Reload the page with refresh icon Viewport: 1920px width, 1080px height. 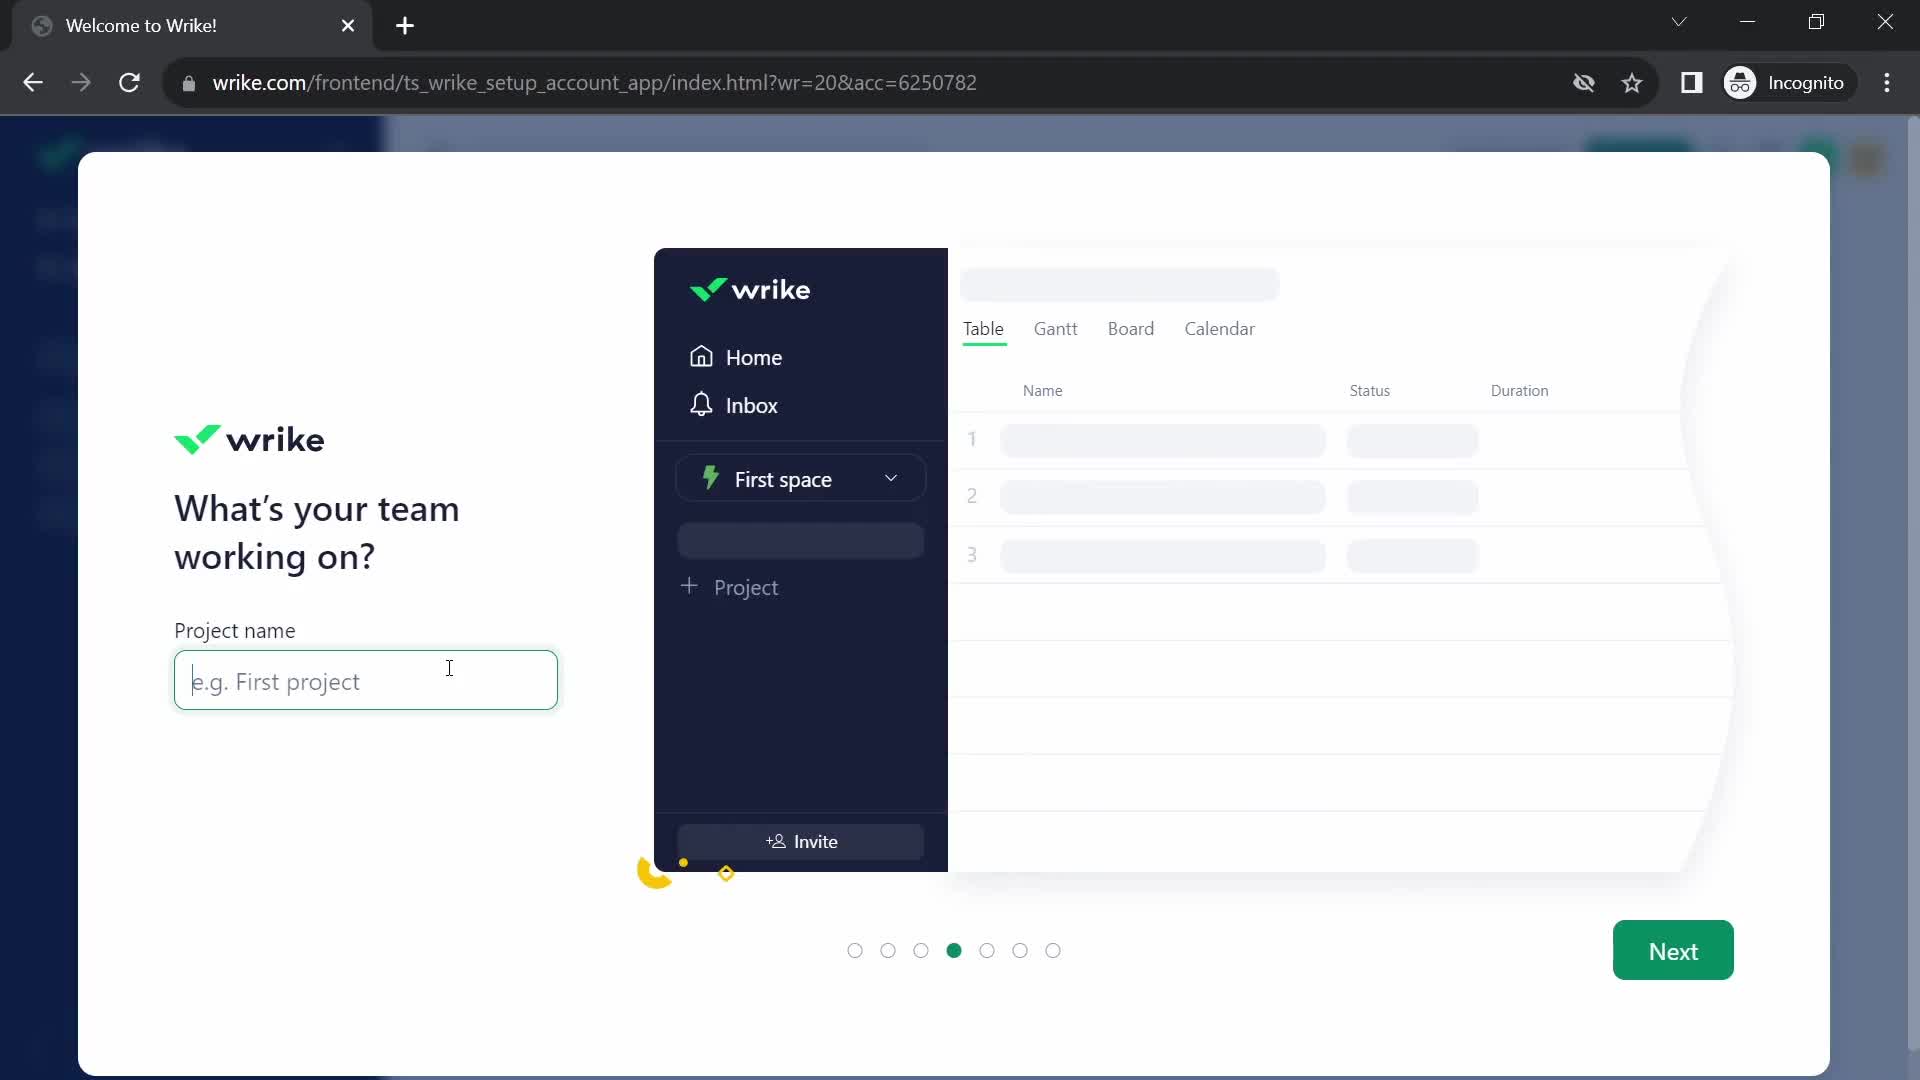[129, 83]
